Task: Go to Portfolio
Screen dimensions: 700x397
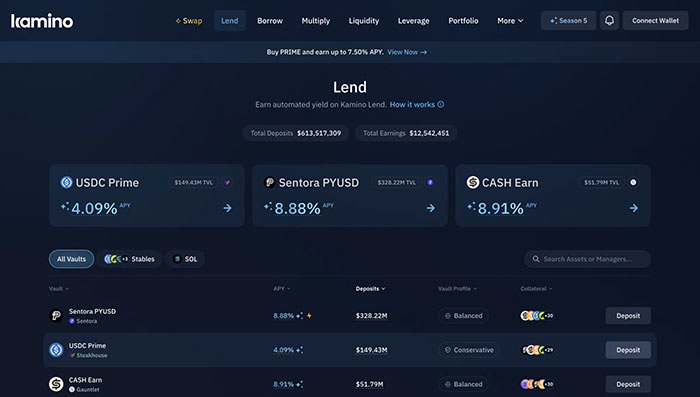Action: click(463, 21)
